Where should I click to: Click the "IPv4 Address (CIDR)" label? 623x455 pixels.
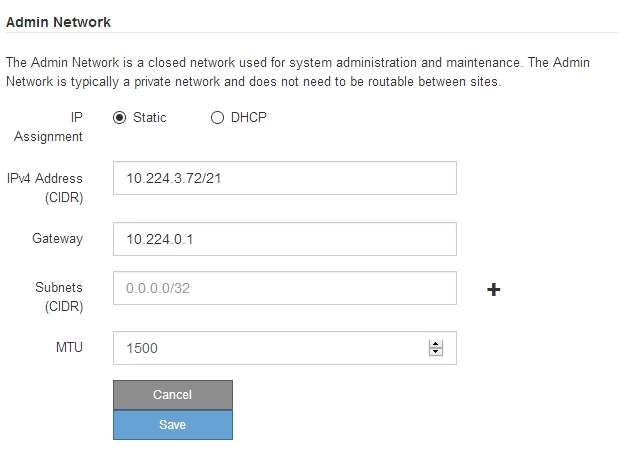pyautogui.click(x=45, y=188)
